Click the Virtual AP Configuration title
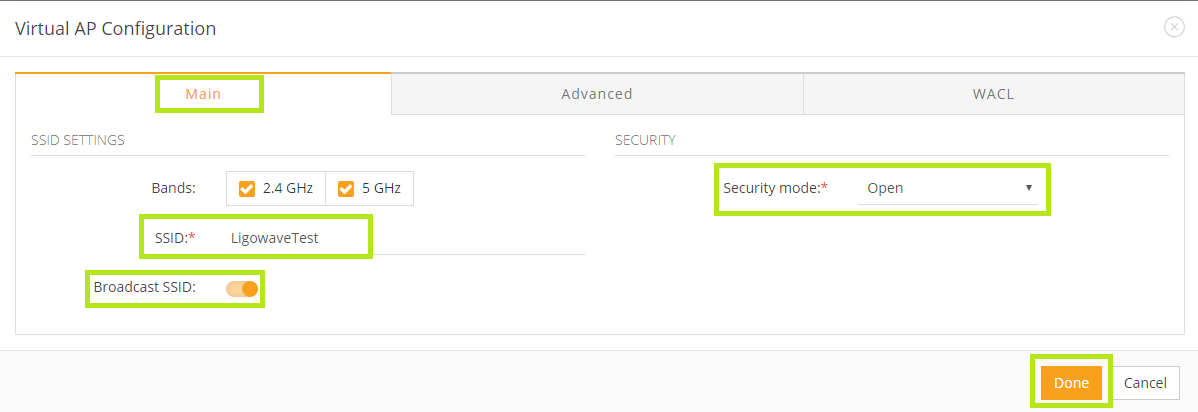This screenshot has width=1198, height=412. [115, 29]
